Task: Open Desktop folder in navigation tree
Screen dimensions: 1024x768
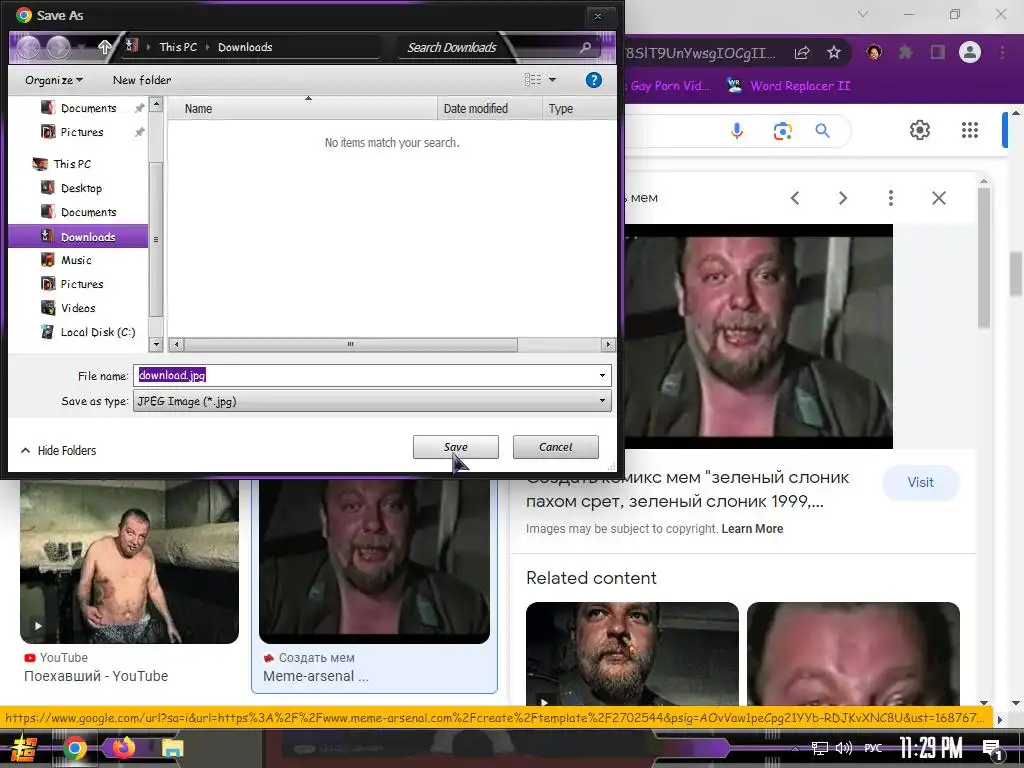Action: coord(81,188)
